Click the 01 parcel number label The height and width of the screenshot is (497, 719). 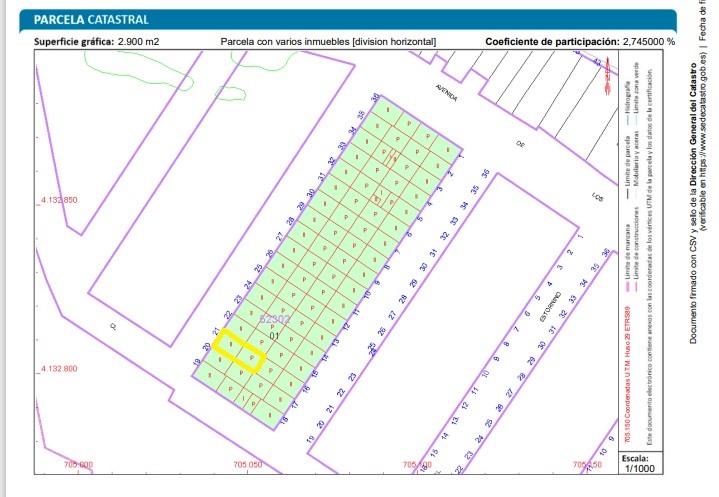coord(274,336)
